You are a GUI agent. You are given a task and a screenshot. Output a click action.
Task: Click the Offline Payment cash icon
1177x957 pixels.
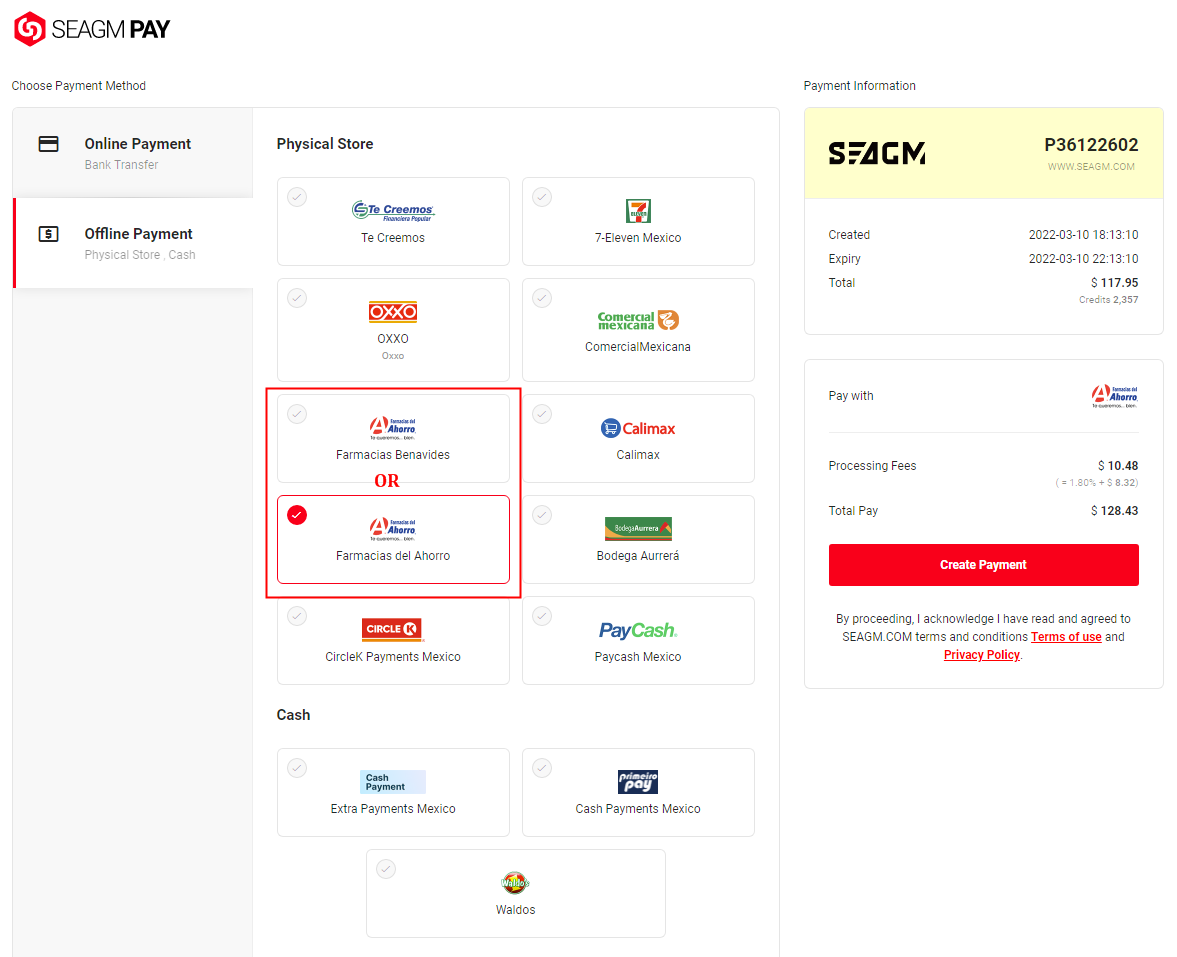click(49, 234)
